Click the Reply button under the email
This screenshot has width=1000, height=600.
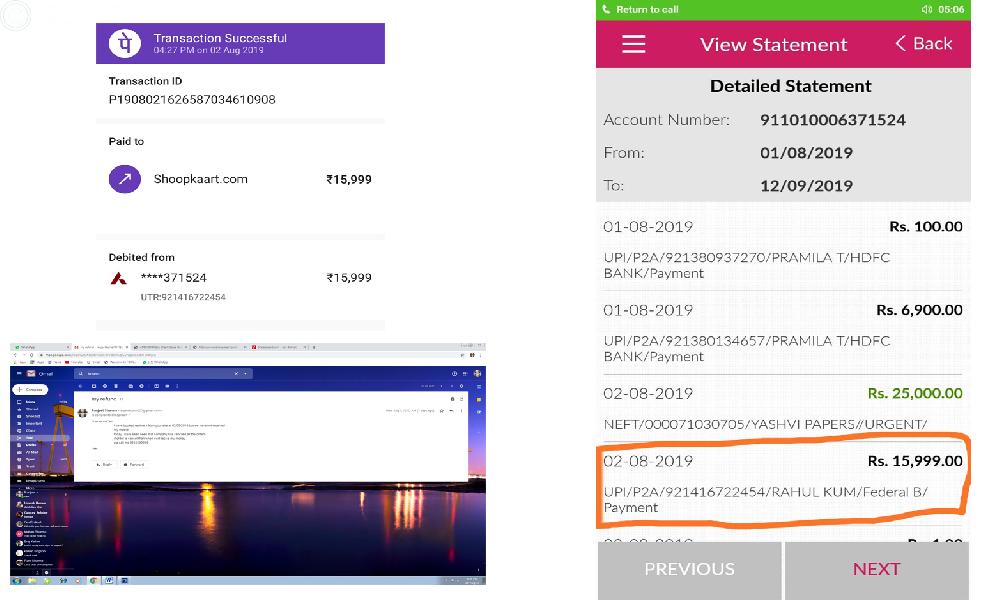click(x=103, y=464)
